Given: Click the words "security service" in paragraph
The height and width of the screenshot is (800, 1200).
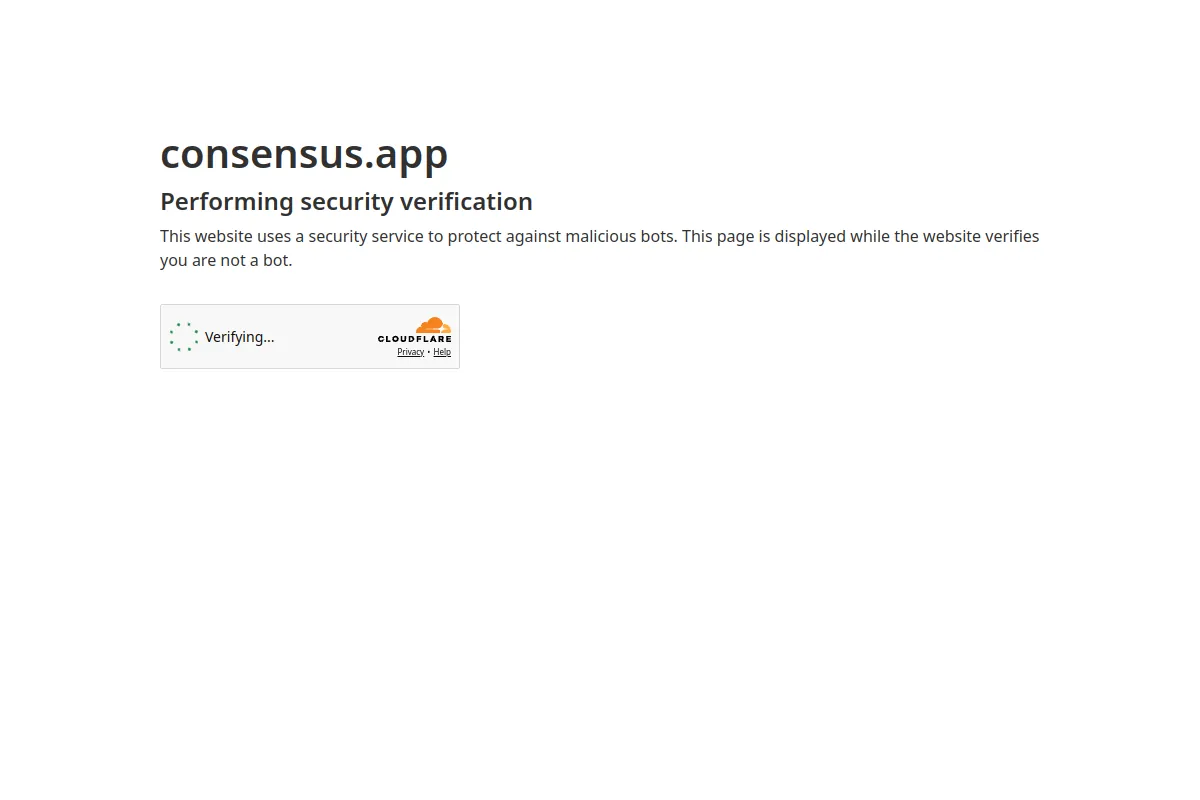Looking at the screenshot, I should pyautogui.click(x=366, y=236).
